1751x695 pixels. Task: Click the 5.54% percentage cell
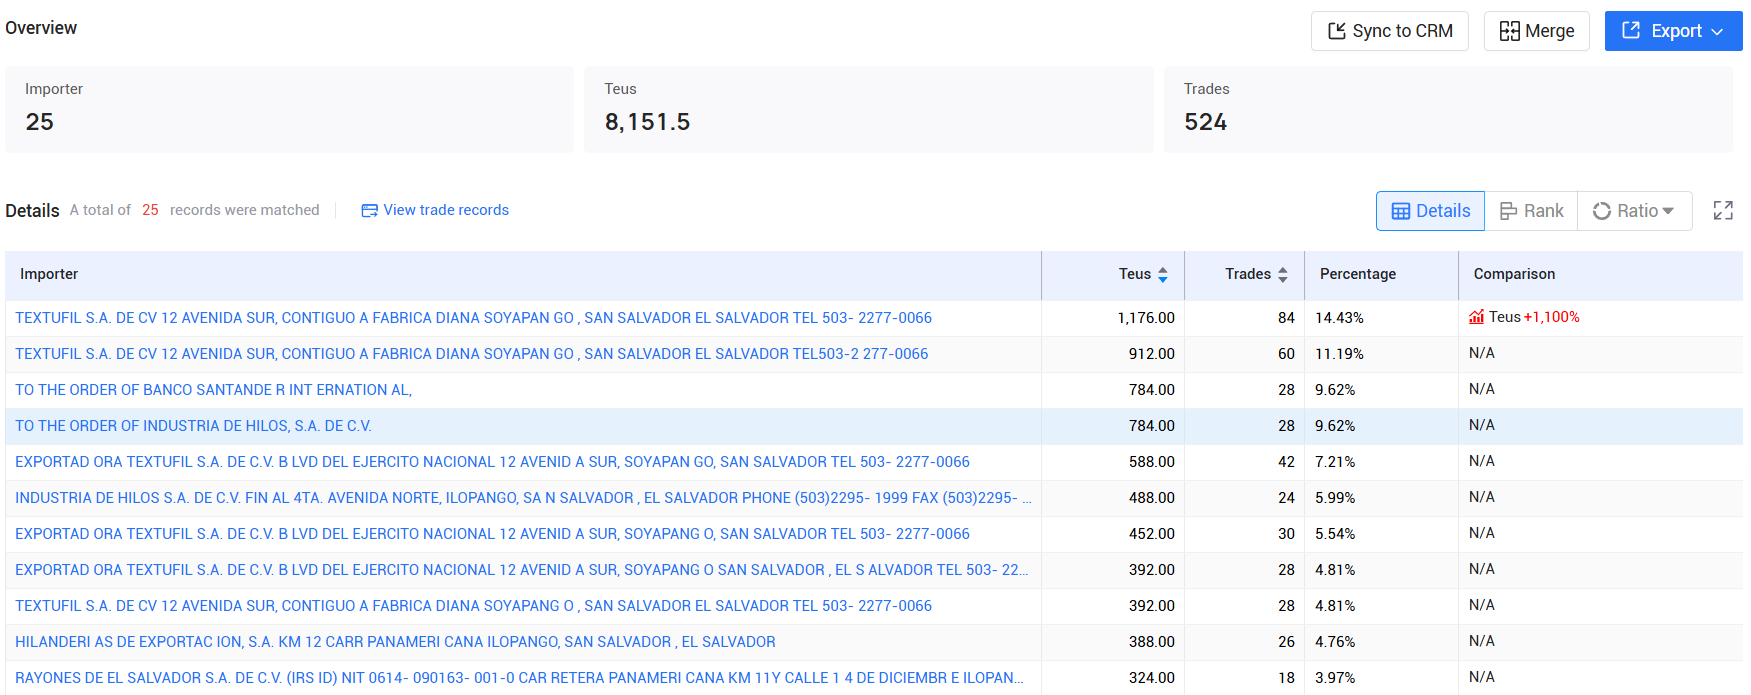pos(1335,534)
